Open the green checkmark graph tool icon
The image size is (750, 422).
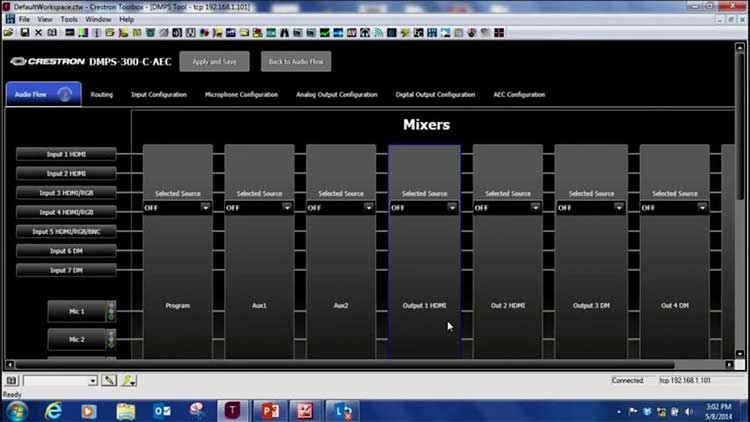[325, 33]
